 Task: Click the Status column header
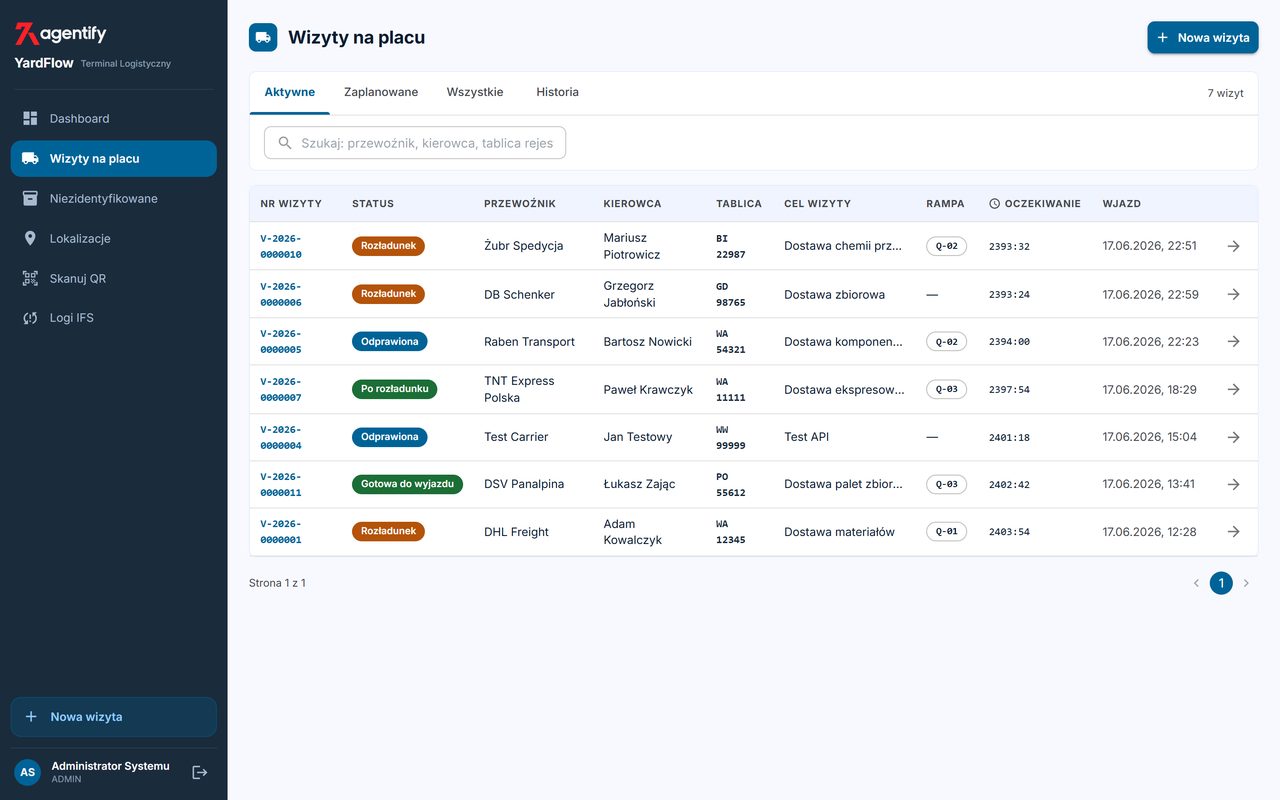tap(373, 203)
